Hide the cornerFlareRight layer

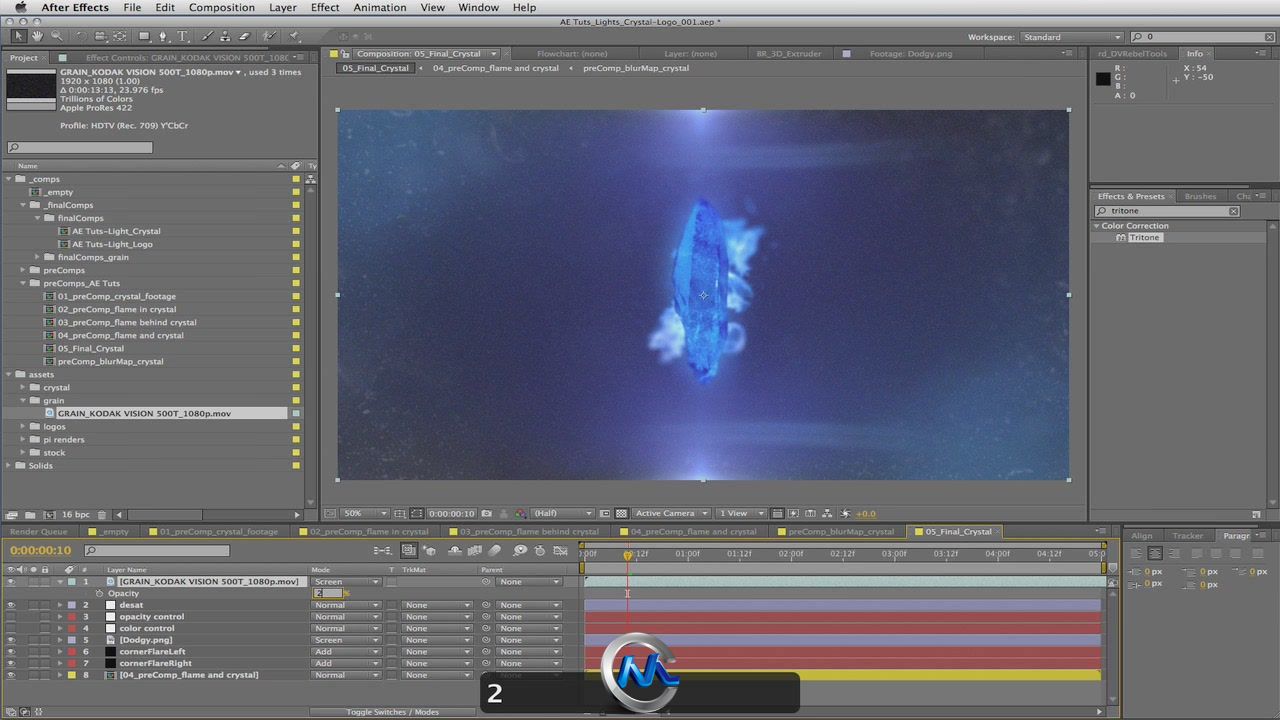11,663
